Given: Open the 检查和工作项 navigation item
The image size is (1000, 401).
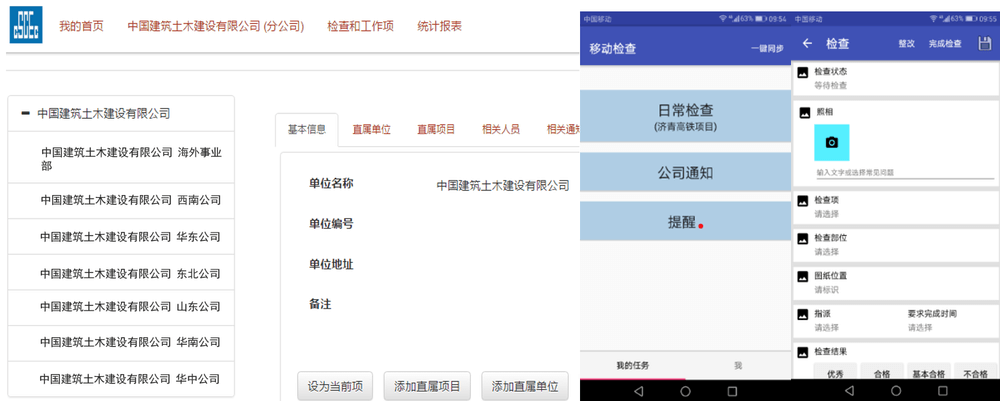Looking at the screenshot, I should point(360,26).
